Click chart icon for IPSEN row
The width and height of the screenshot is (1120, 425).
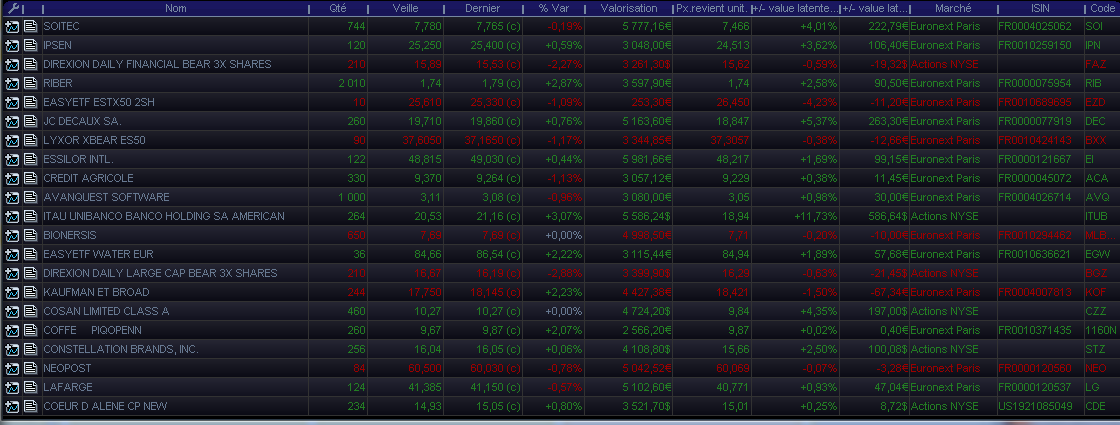(12, 45)
